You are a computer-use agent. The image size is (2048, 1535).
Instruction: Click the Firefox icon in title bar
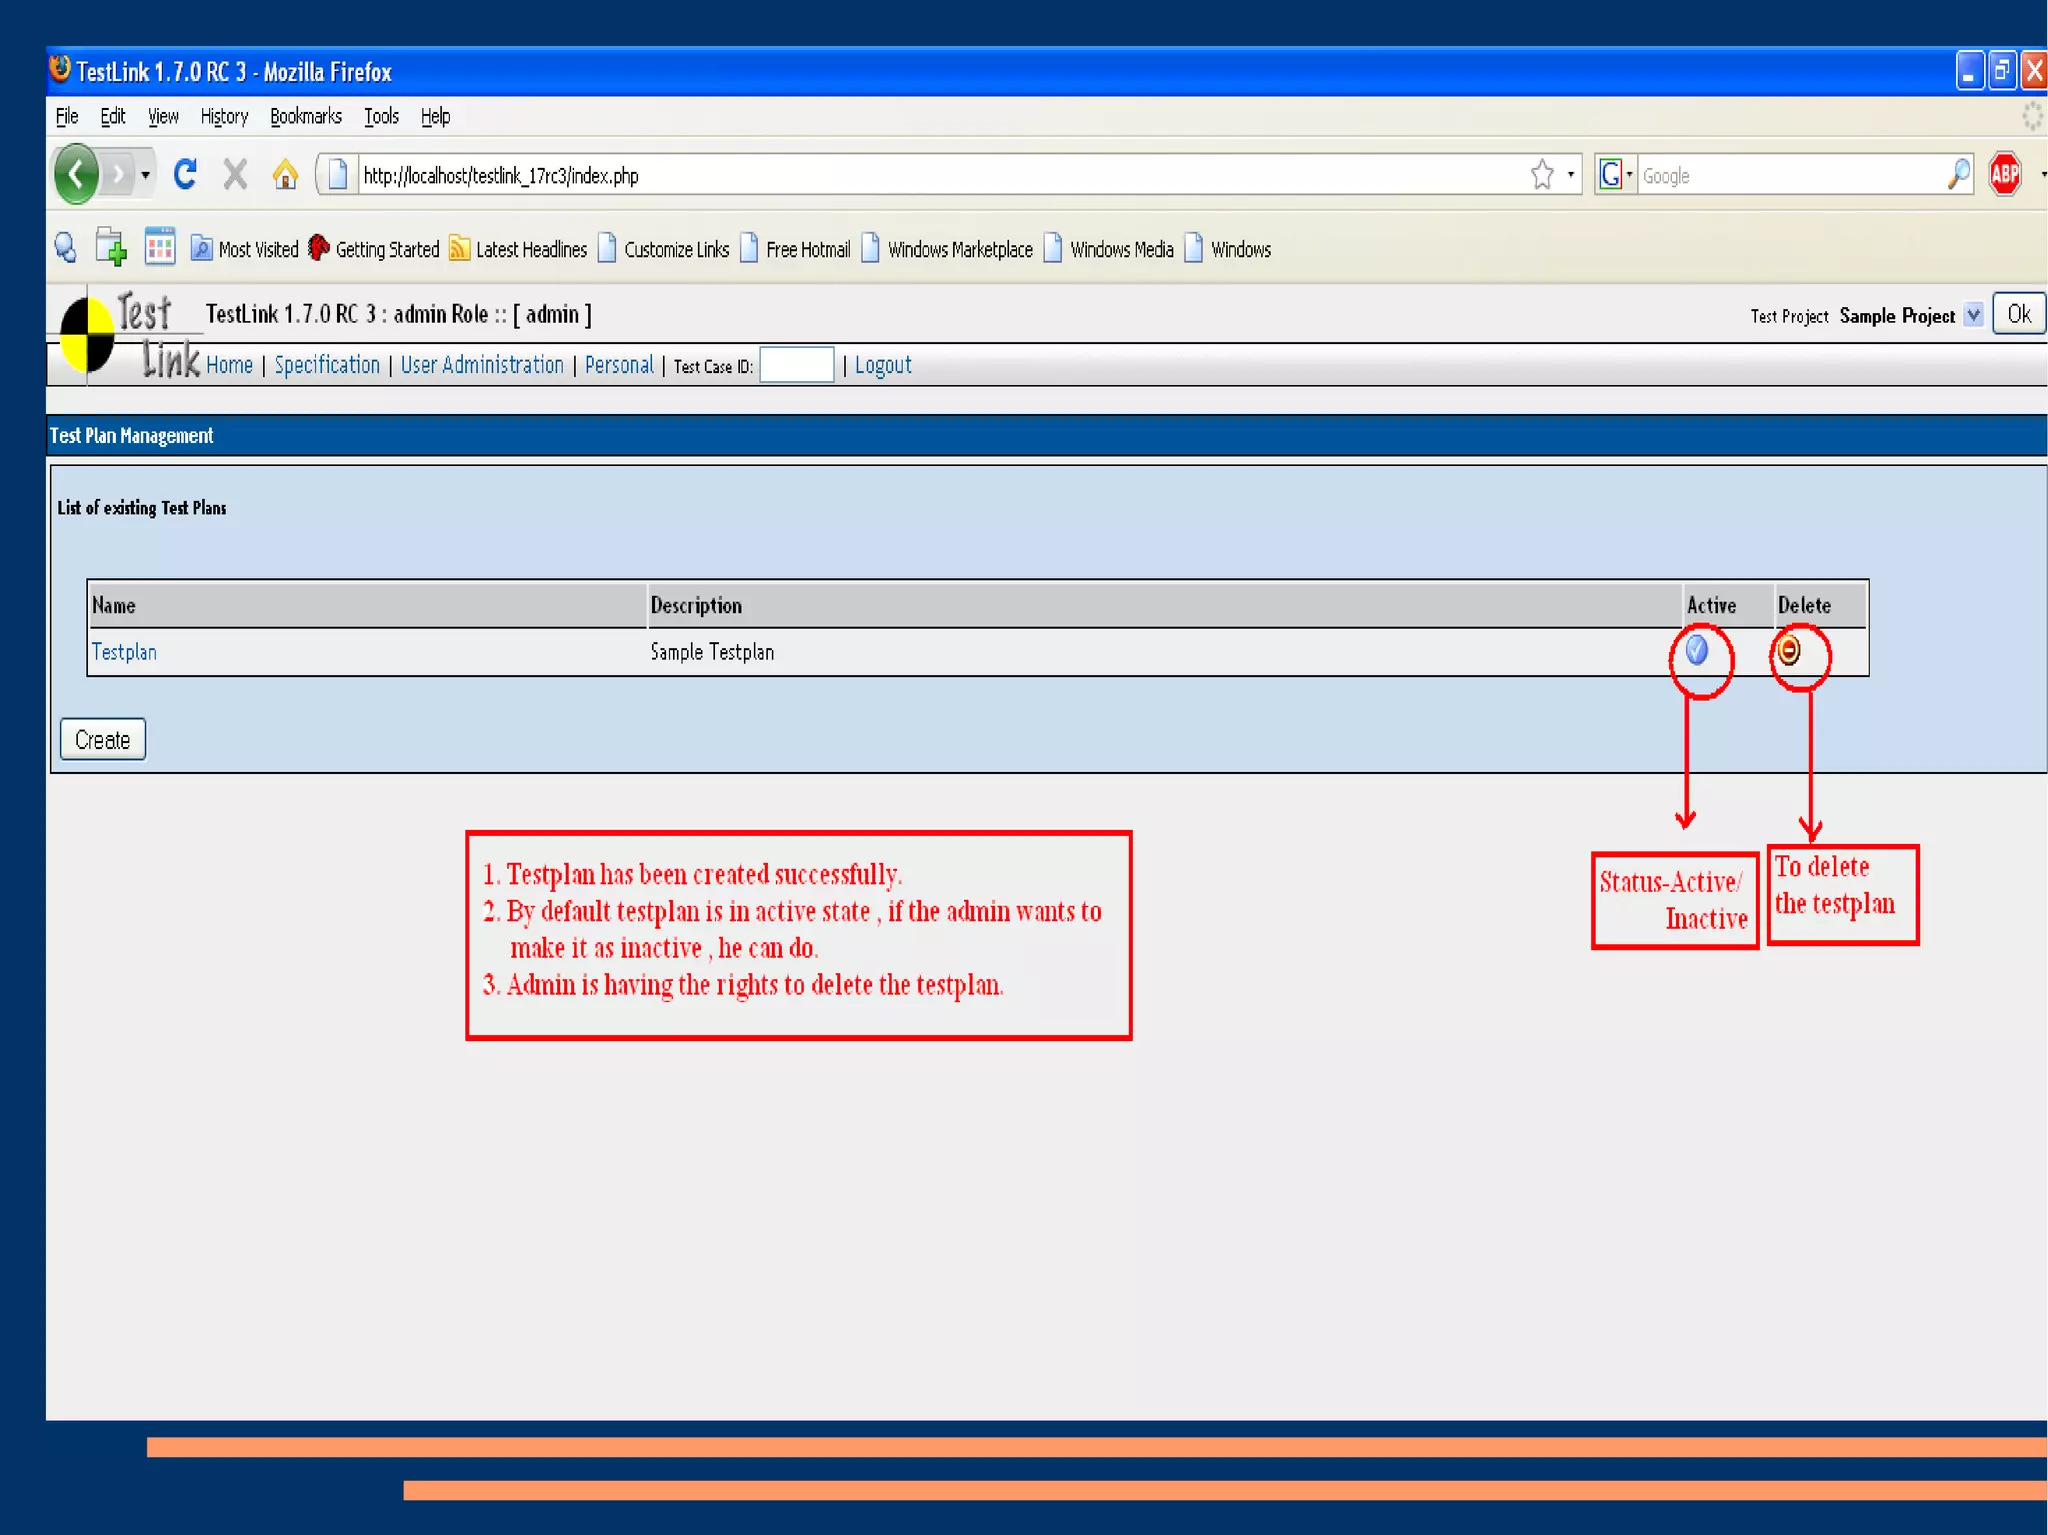point(60,69)
